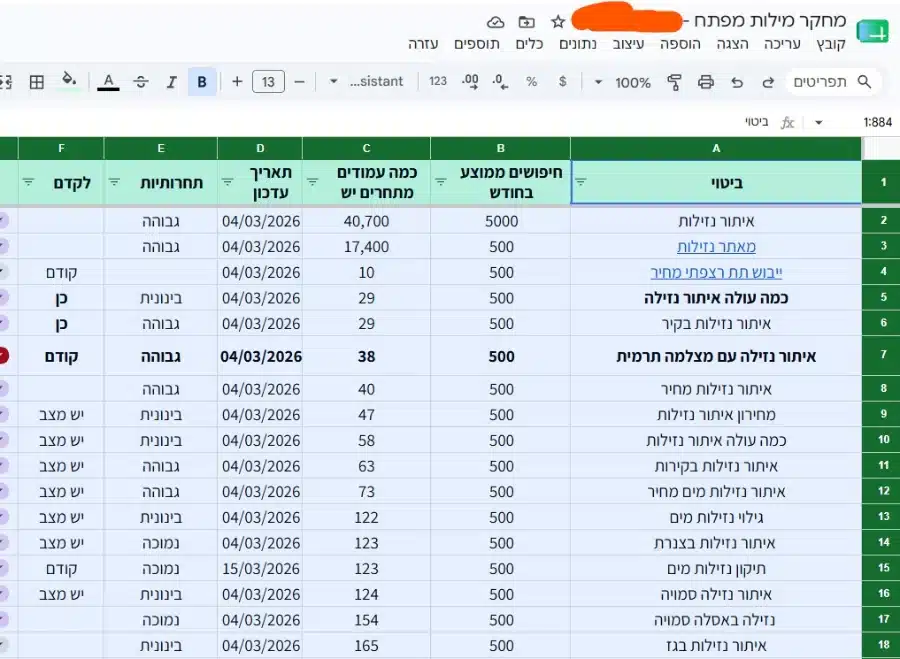Open the כלים (Tools) menu
Viewport: 900px width, 659px height.
point(529,44)
